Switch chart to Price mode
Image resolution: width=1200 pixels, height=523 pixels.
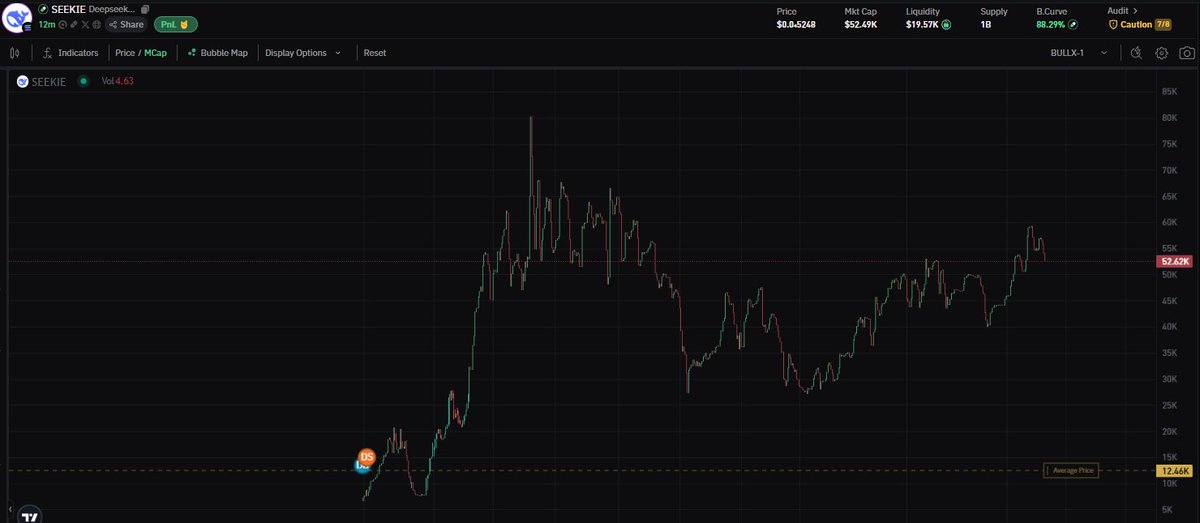coord(125,53)
